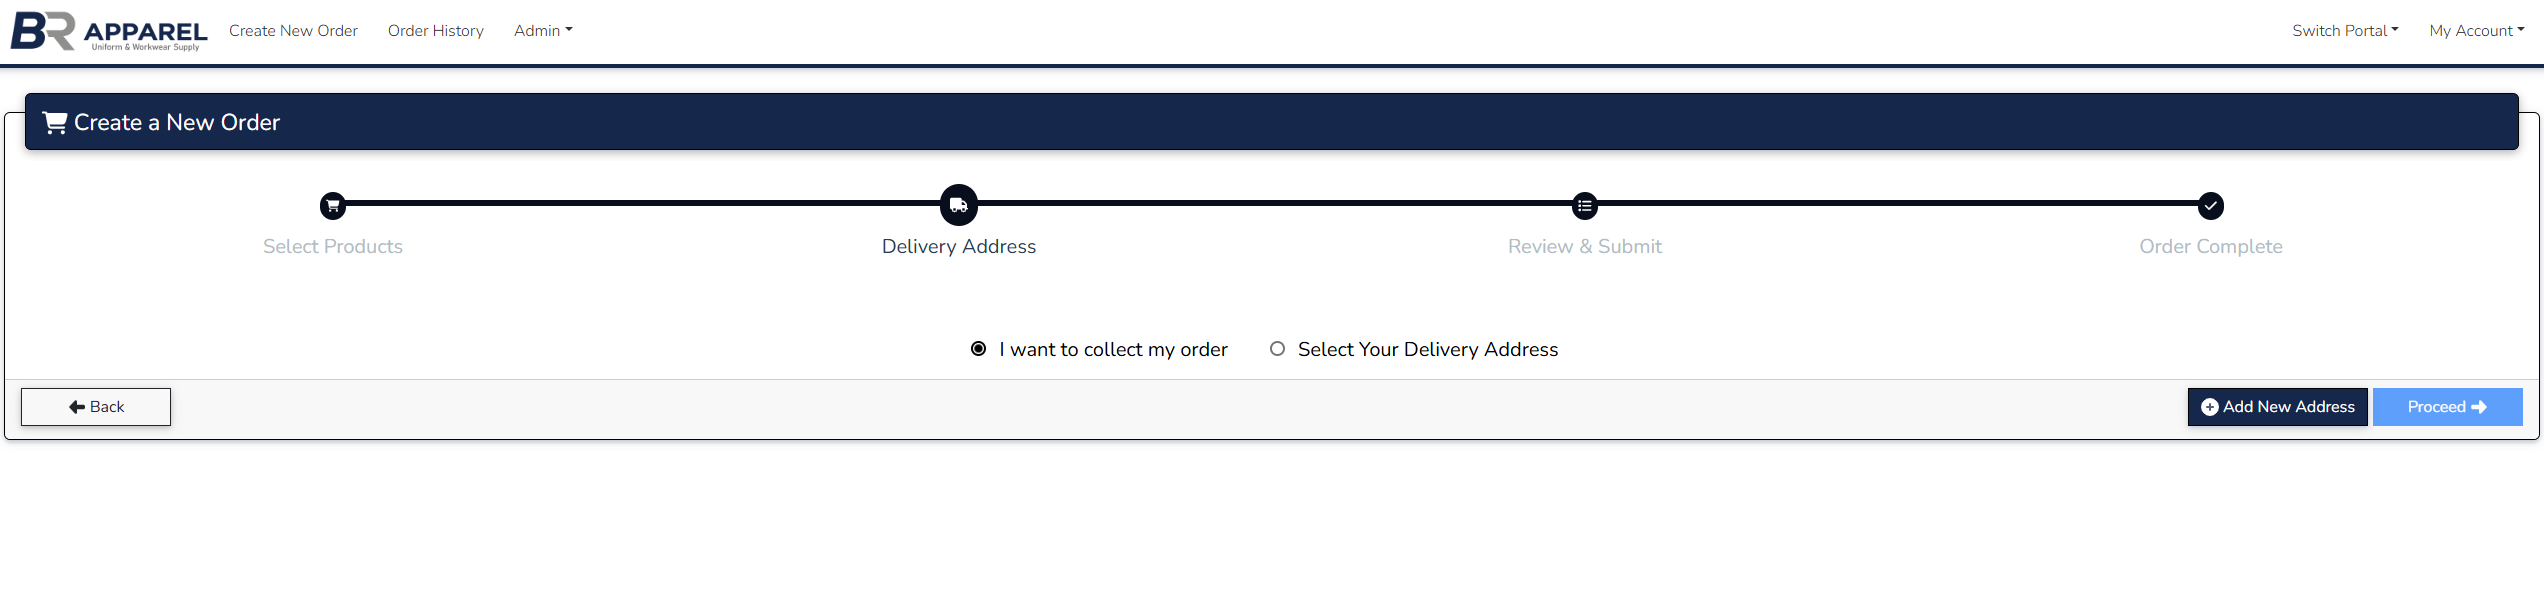Open Order History page

click(x=436, y=31)
